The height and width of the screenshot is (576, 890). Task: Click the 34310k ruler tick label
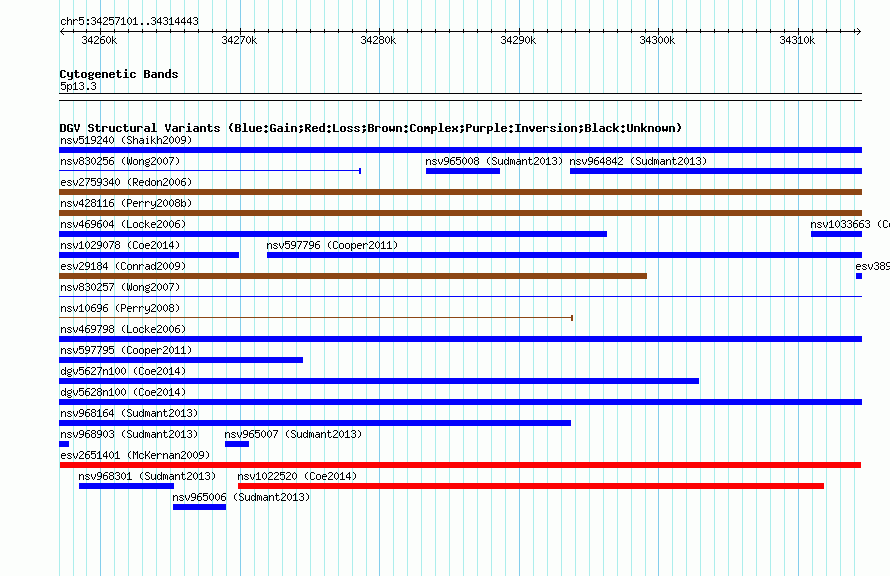(797, 40)
